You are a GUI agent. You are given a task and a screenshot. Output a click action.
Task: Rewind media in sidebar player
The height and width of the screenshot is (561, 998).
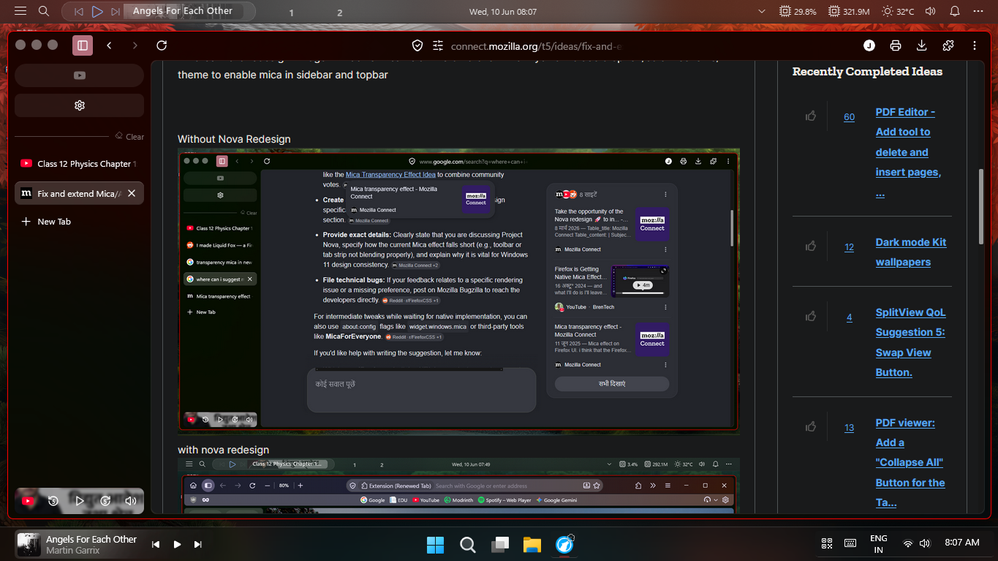click(x=53, y=501)
